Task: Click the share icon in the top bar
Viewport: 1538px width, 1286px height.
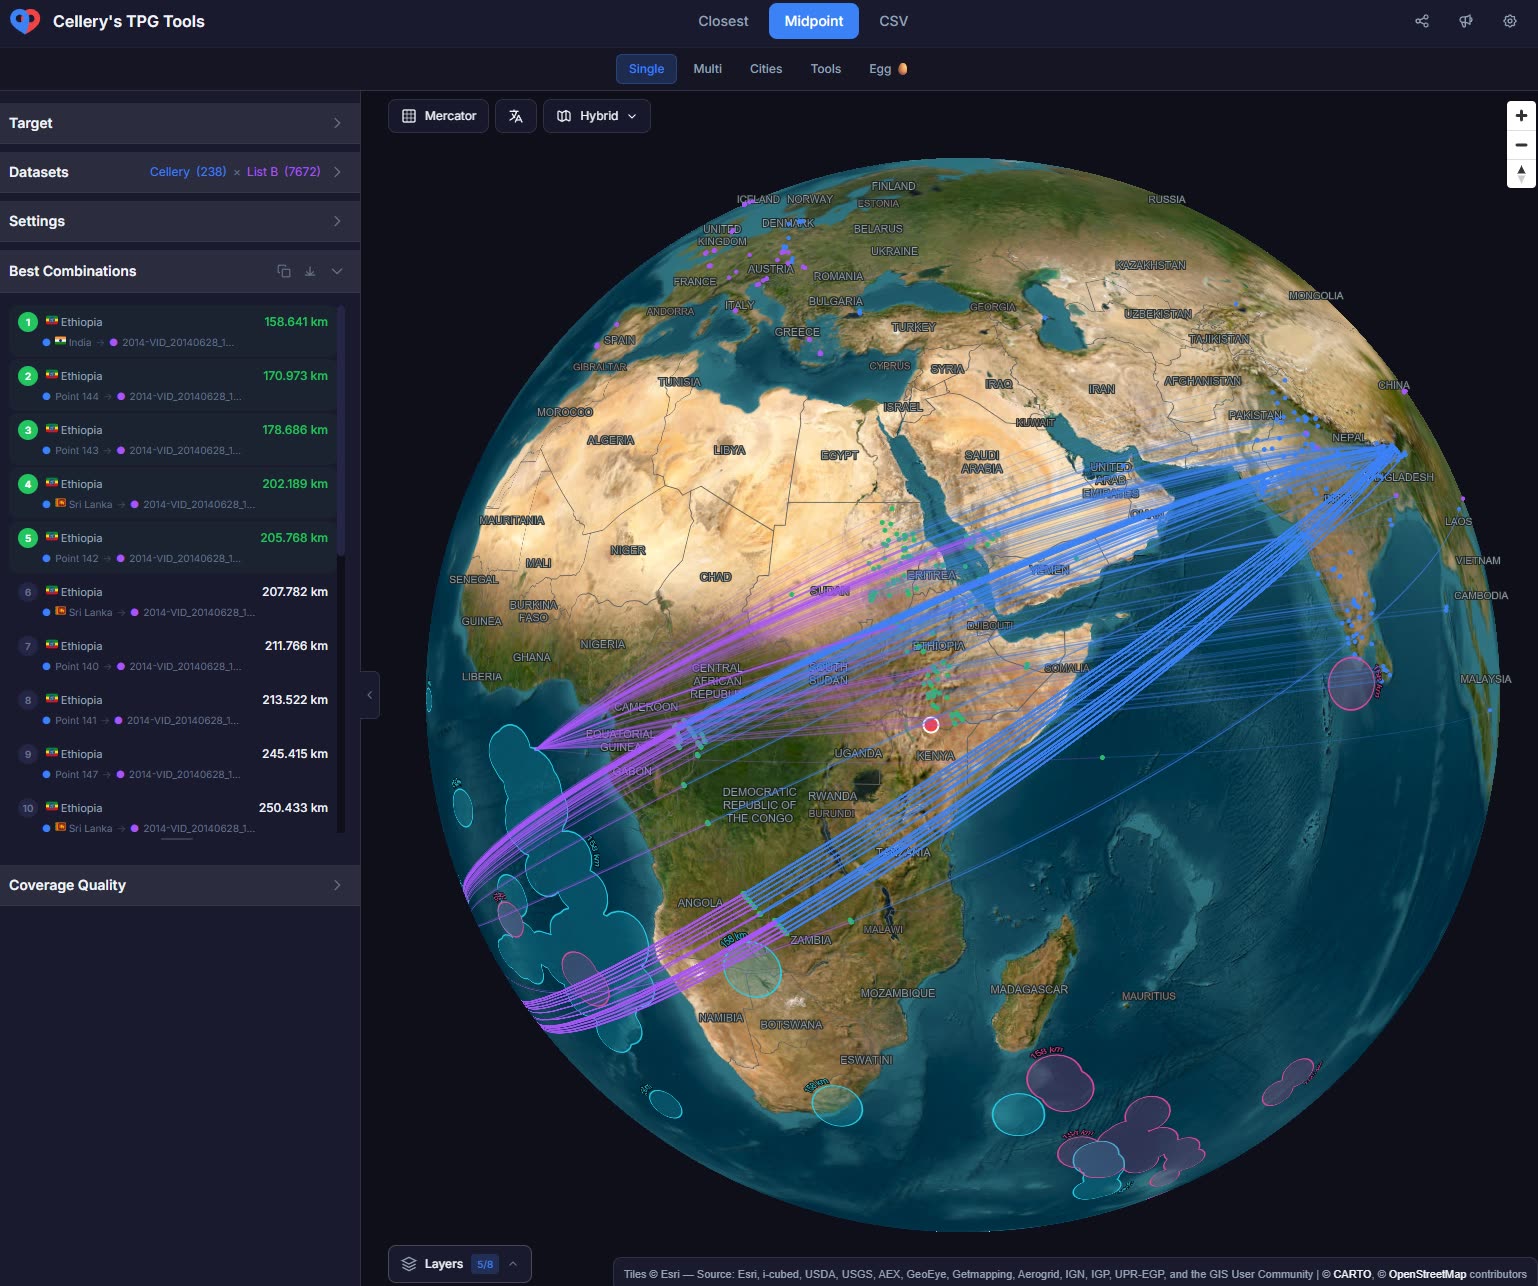Action: pyautogui.click(x=1422, y=20)
